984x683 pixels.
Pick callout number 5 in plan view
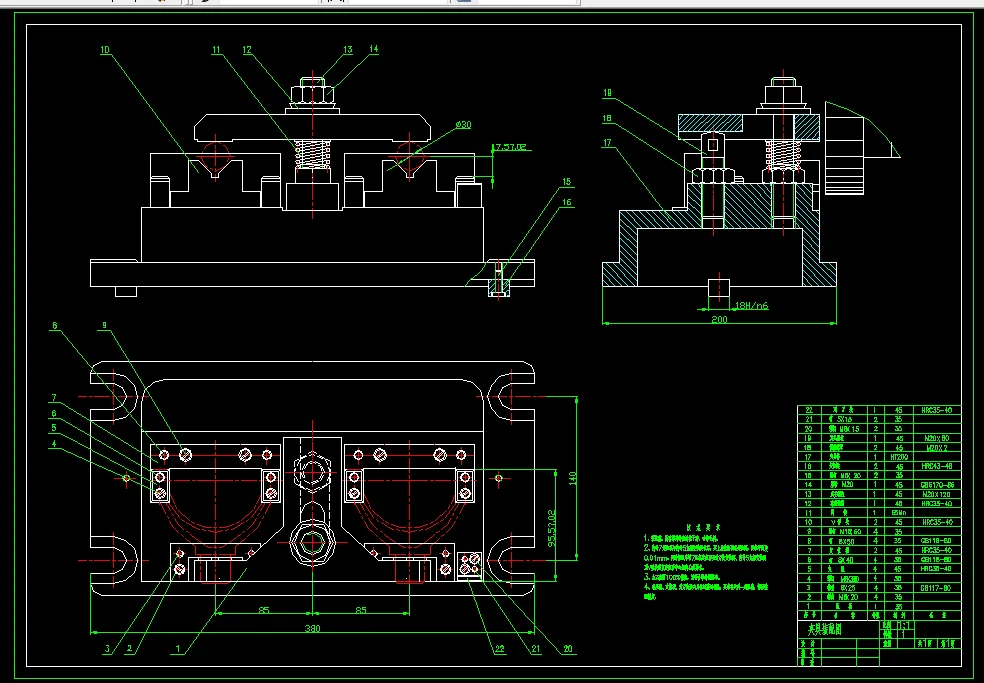tap(54, 428)
